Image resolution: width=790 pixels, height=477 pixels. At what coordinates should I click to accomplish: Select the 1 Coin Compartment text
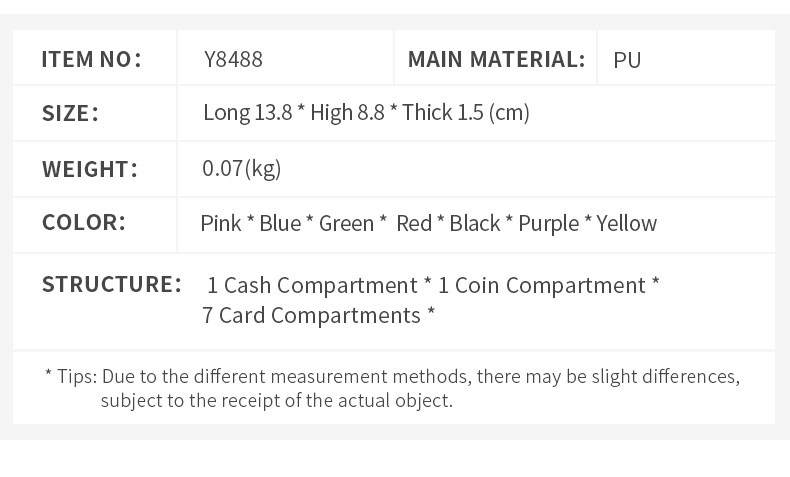[x=542, y=285]
